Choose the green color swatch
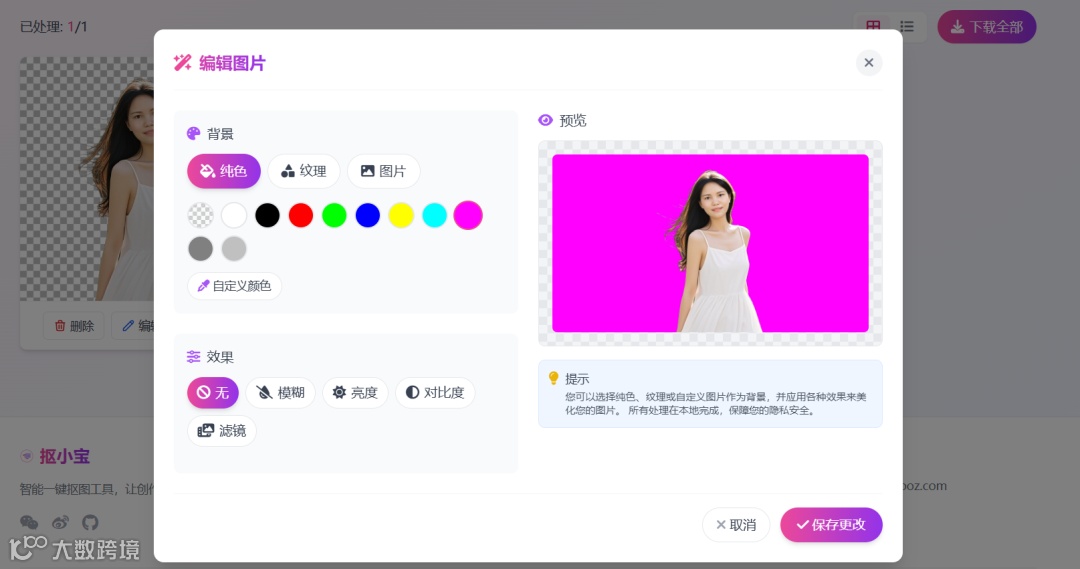 334,215
